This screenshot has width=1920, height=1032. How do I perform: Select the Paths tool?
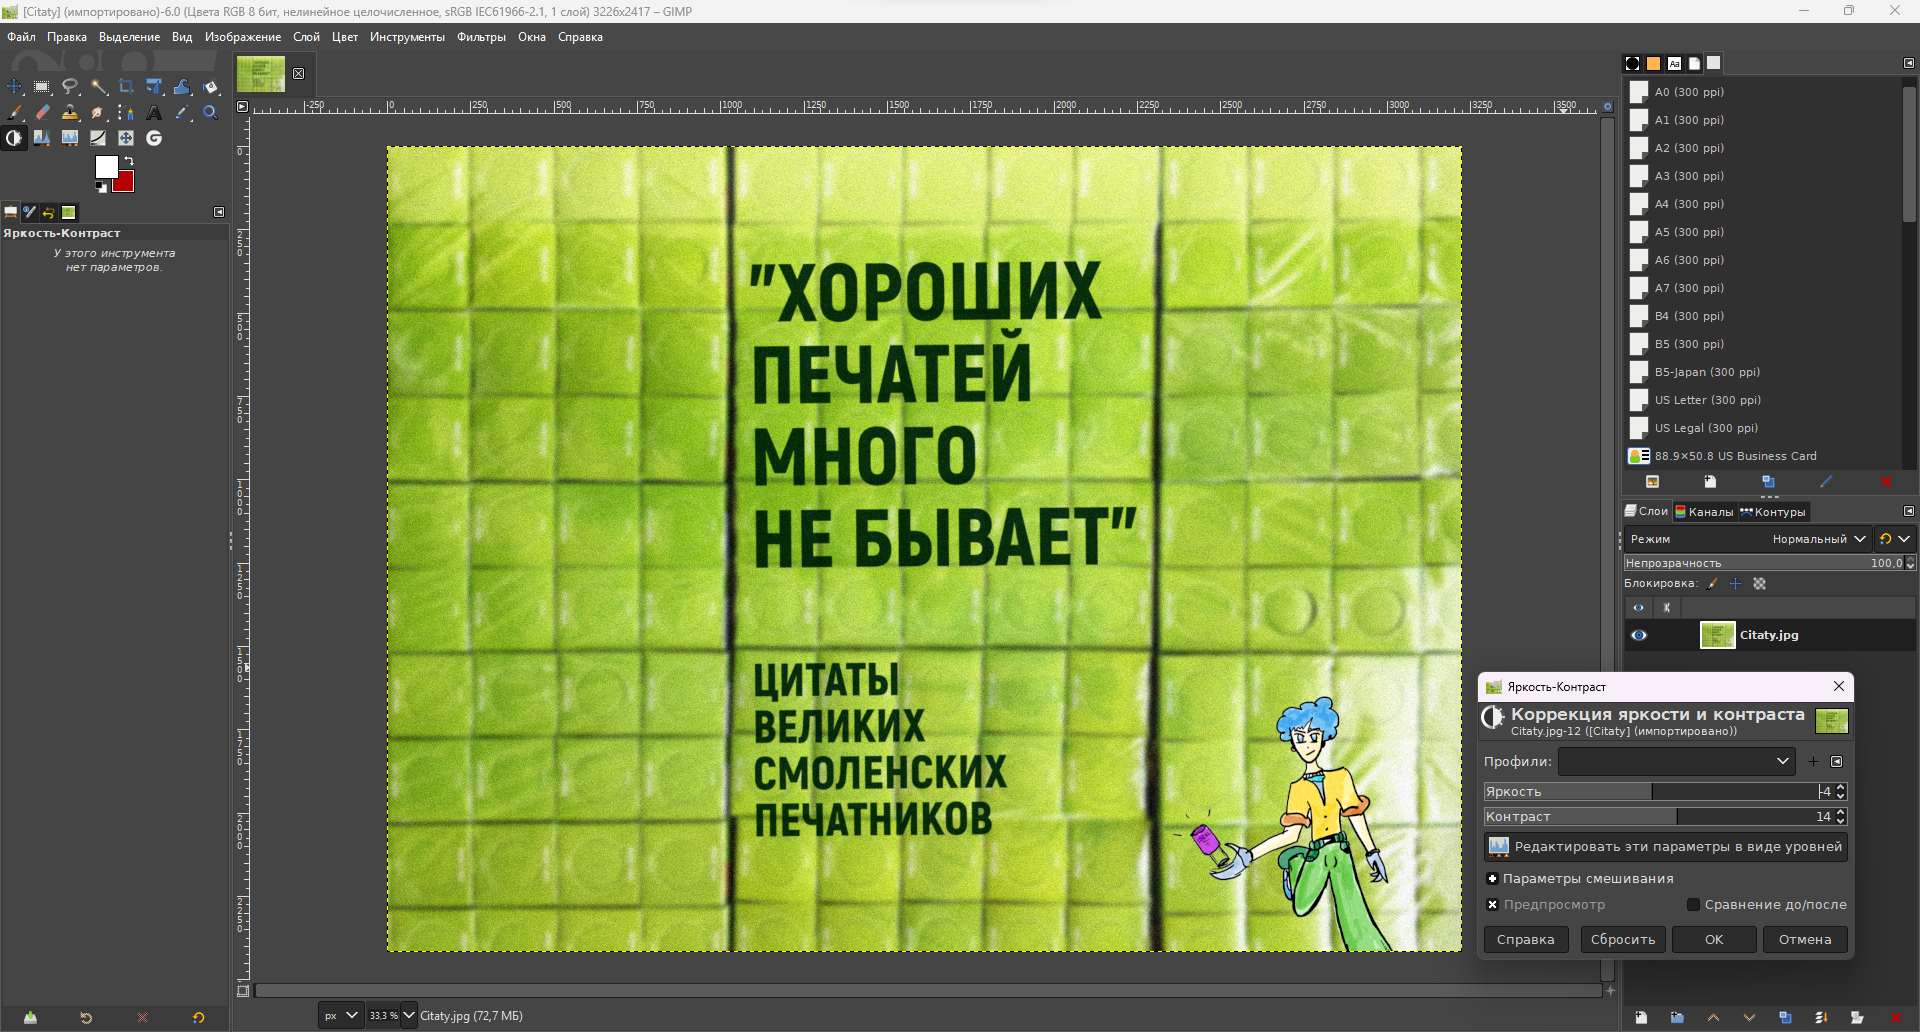coord(126,113)
